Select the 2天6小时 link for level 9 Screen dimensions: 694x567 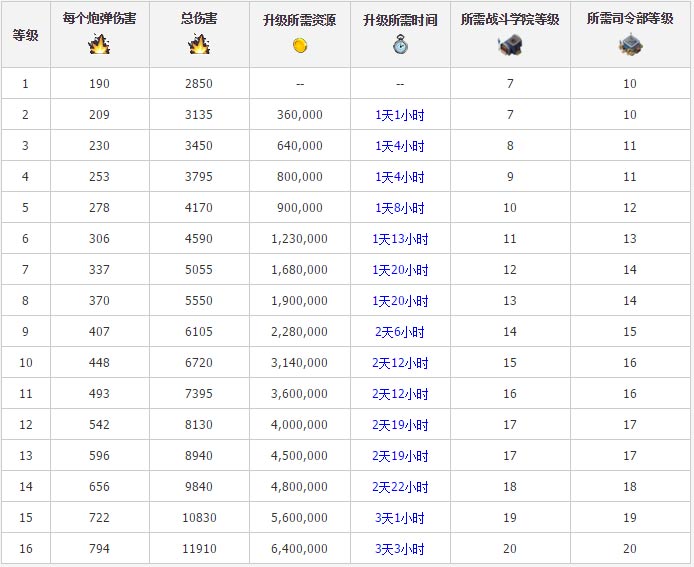coord(400,332)
